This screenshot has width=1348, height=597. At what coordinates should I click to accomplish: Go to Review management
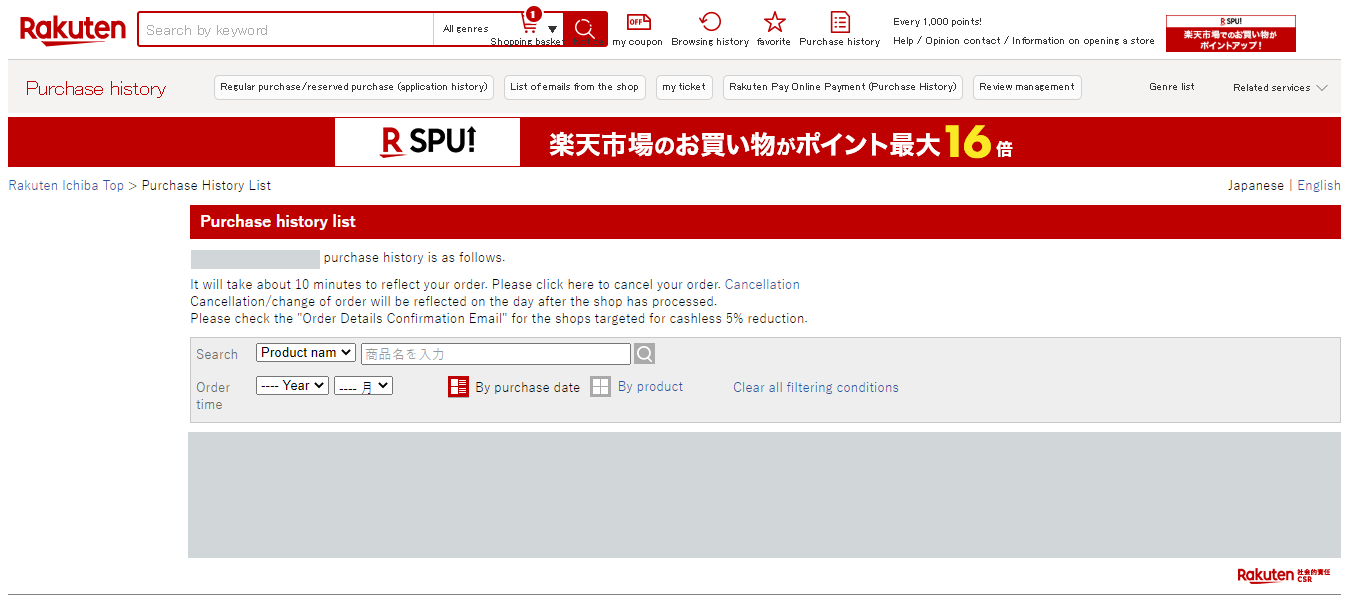(x=1027, y=87)
